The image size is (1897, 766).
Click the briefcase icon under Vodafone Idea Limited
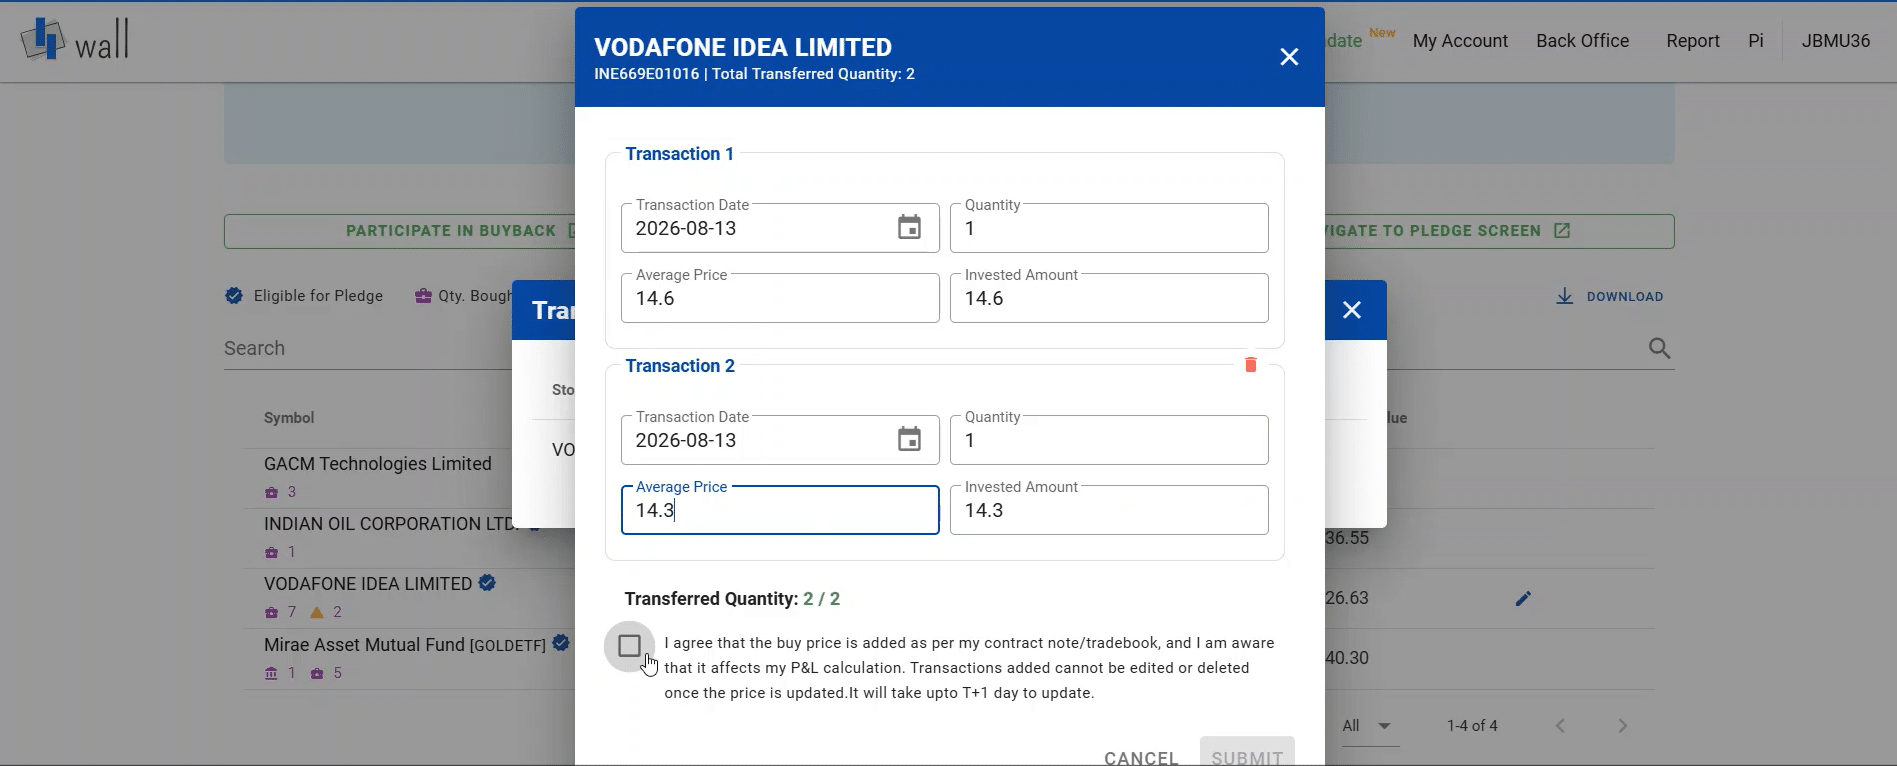pyautogui.click(x=271, y=612)
